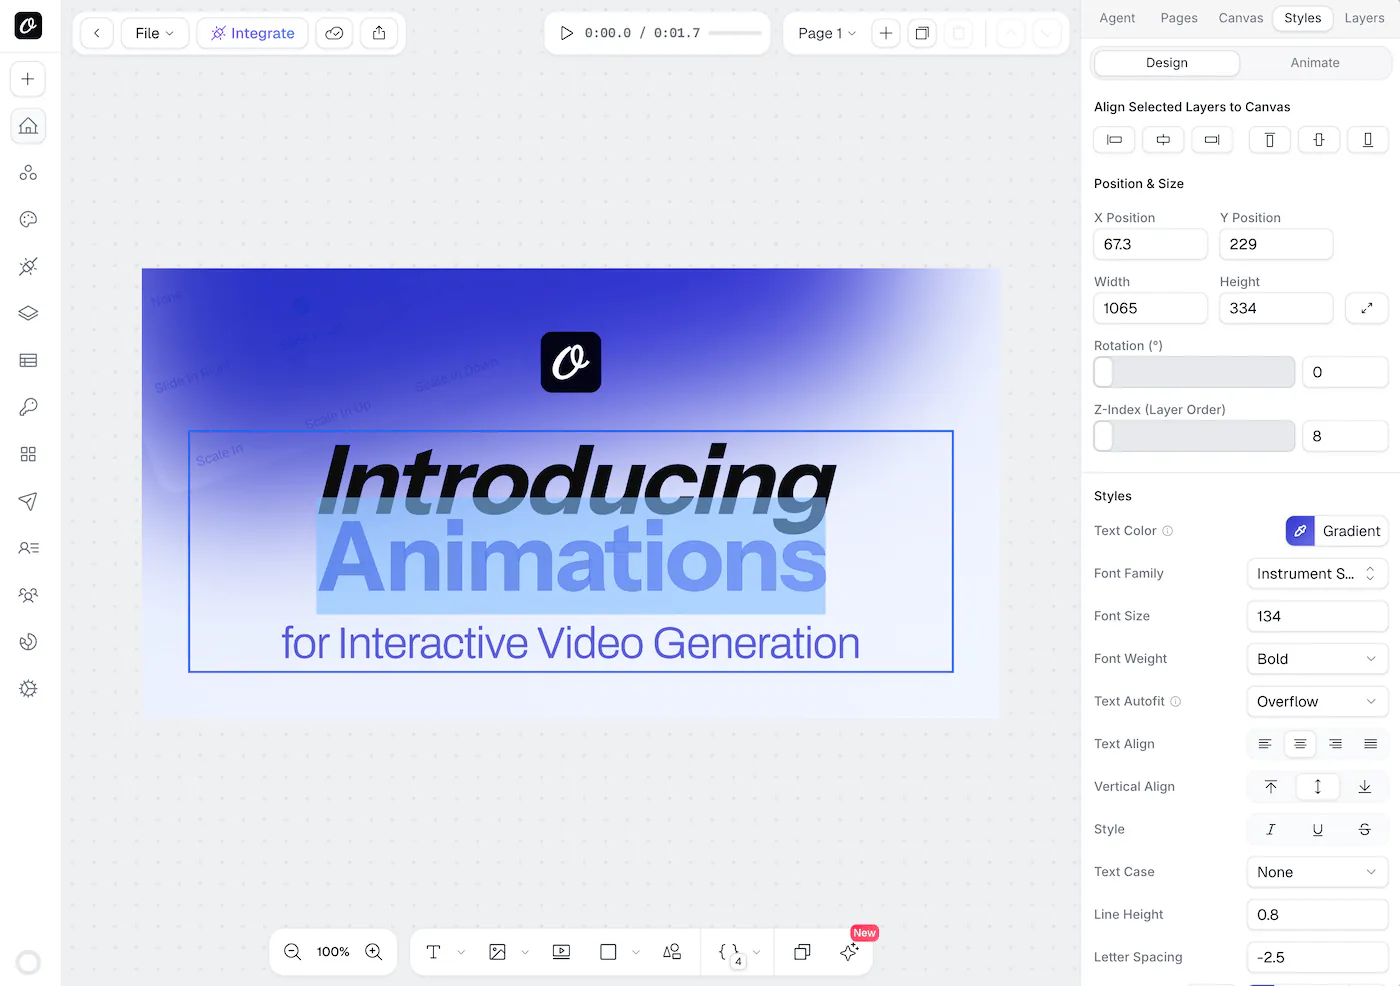Open the Page 1 dropdown
Image resolution: width=1400 pixels, height=986 pixels.
827,33
